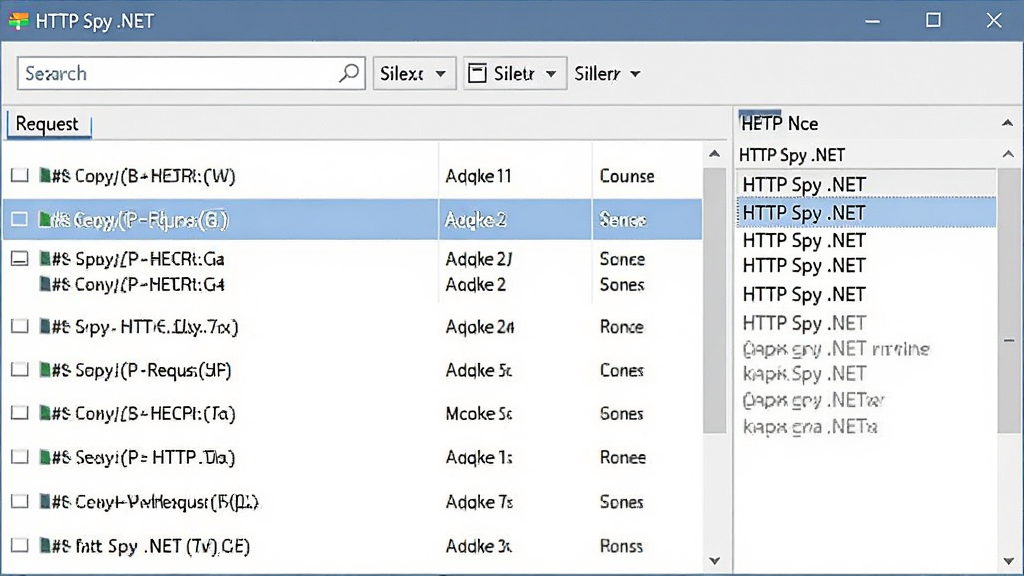
Task: Click the magnifier icon in Search box
Action: coord(349,73)
